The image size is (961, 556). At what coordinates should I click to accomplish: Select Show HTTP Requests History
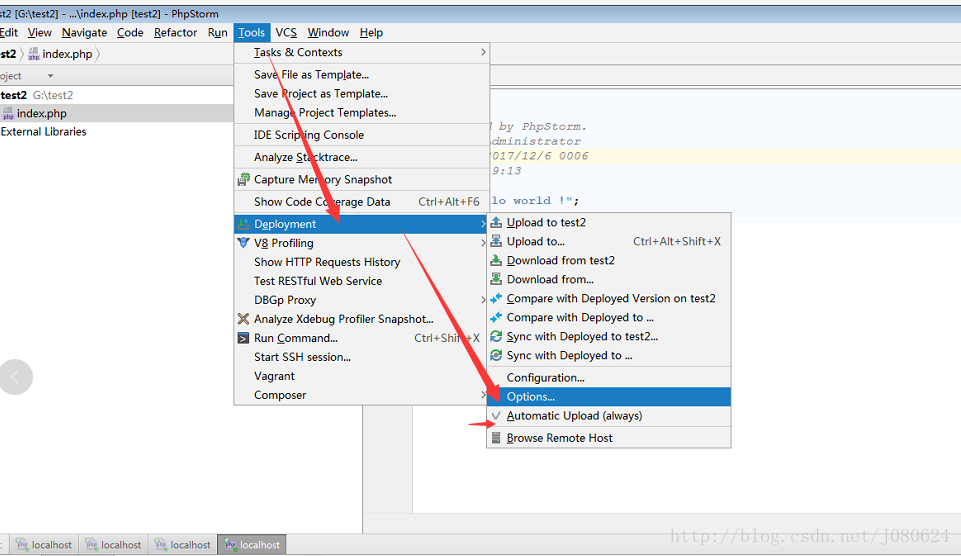coord(362,262)
